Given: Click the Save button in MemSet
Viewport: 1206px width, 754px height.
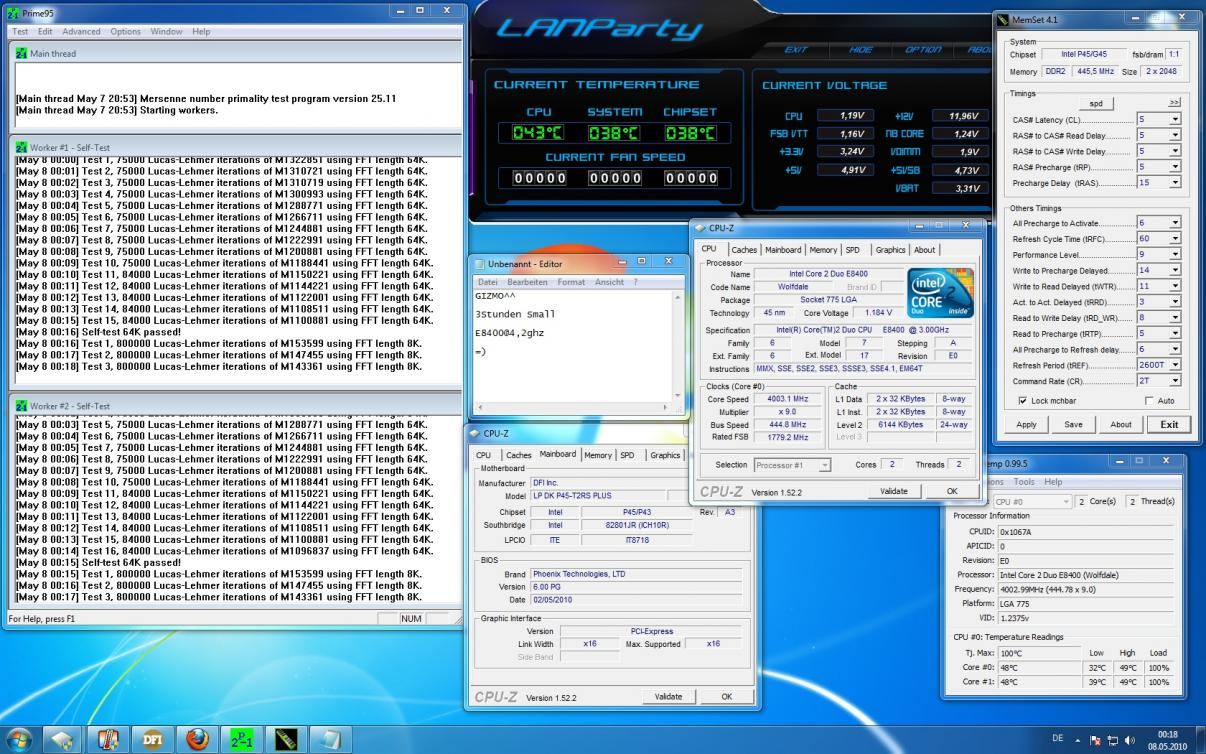Looking at the screenshot, I should tap(1073, 424).
